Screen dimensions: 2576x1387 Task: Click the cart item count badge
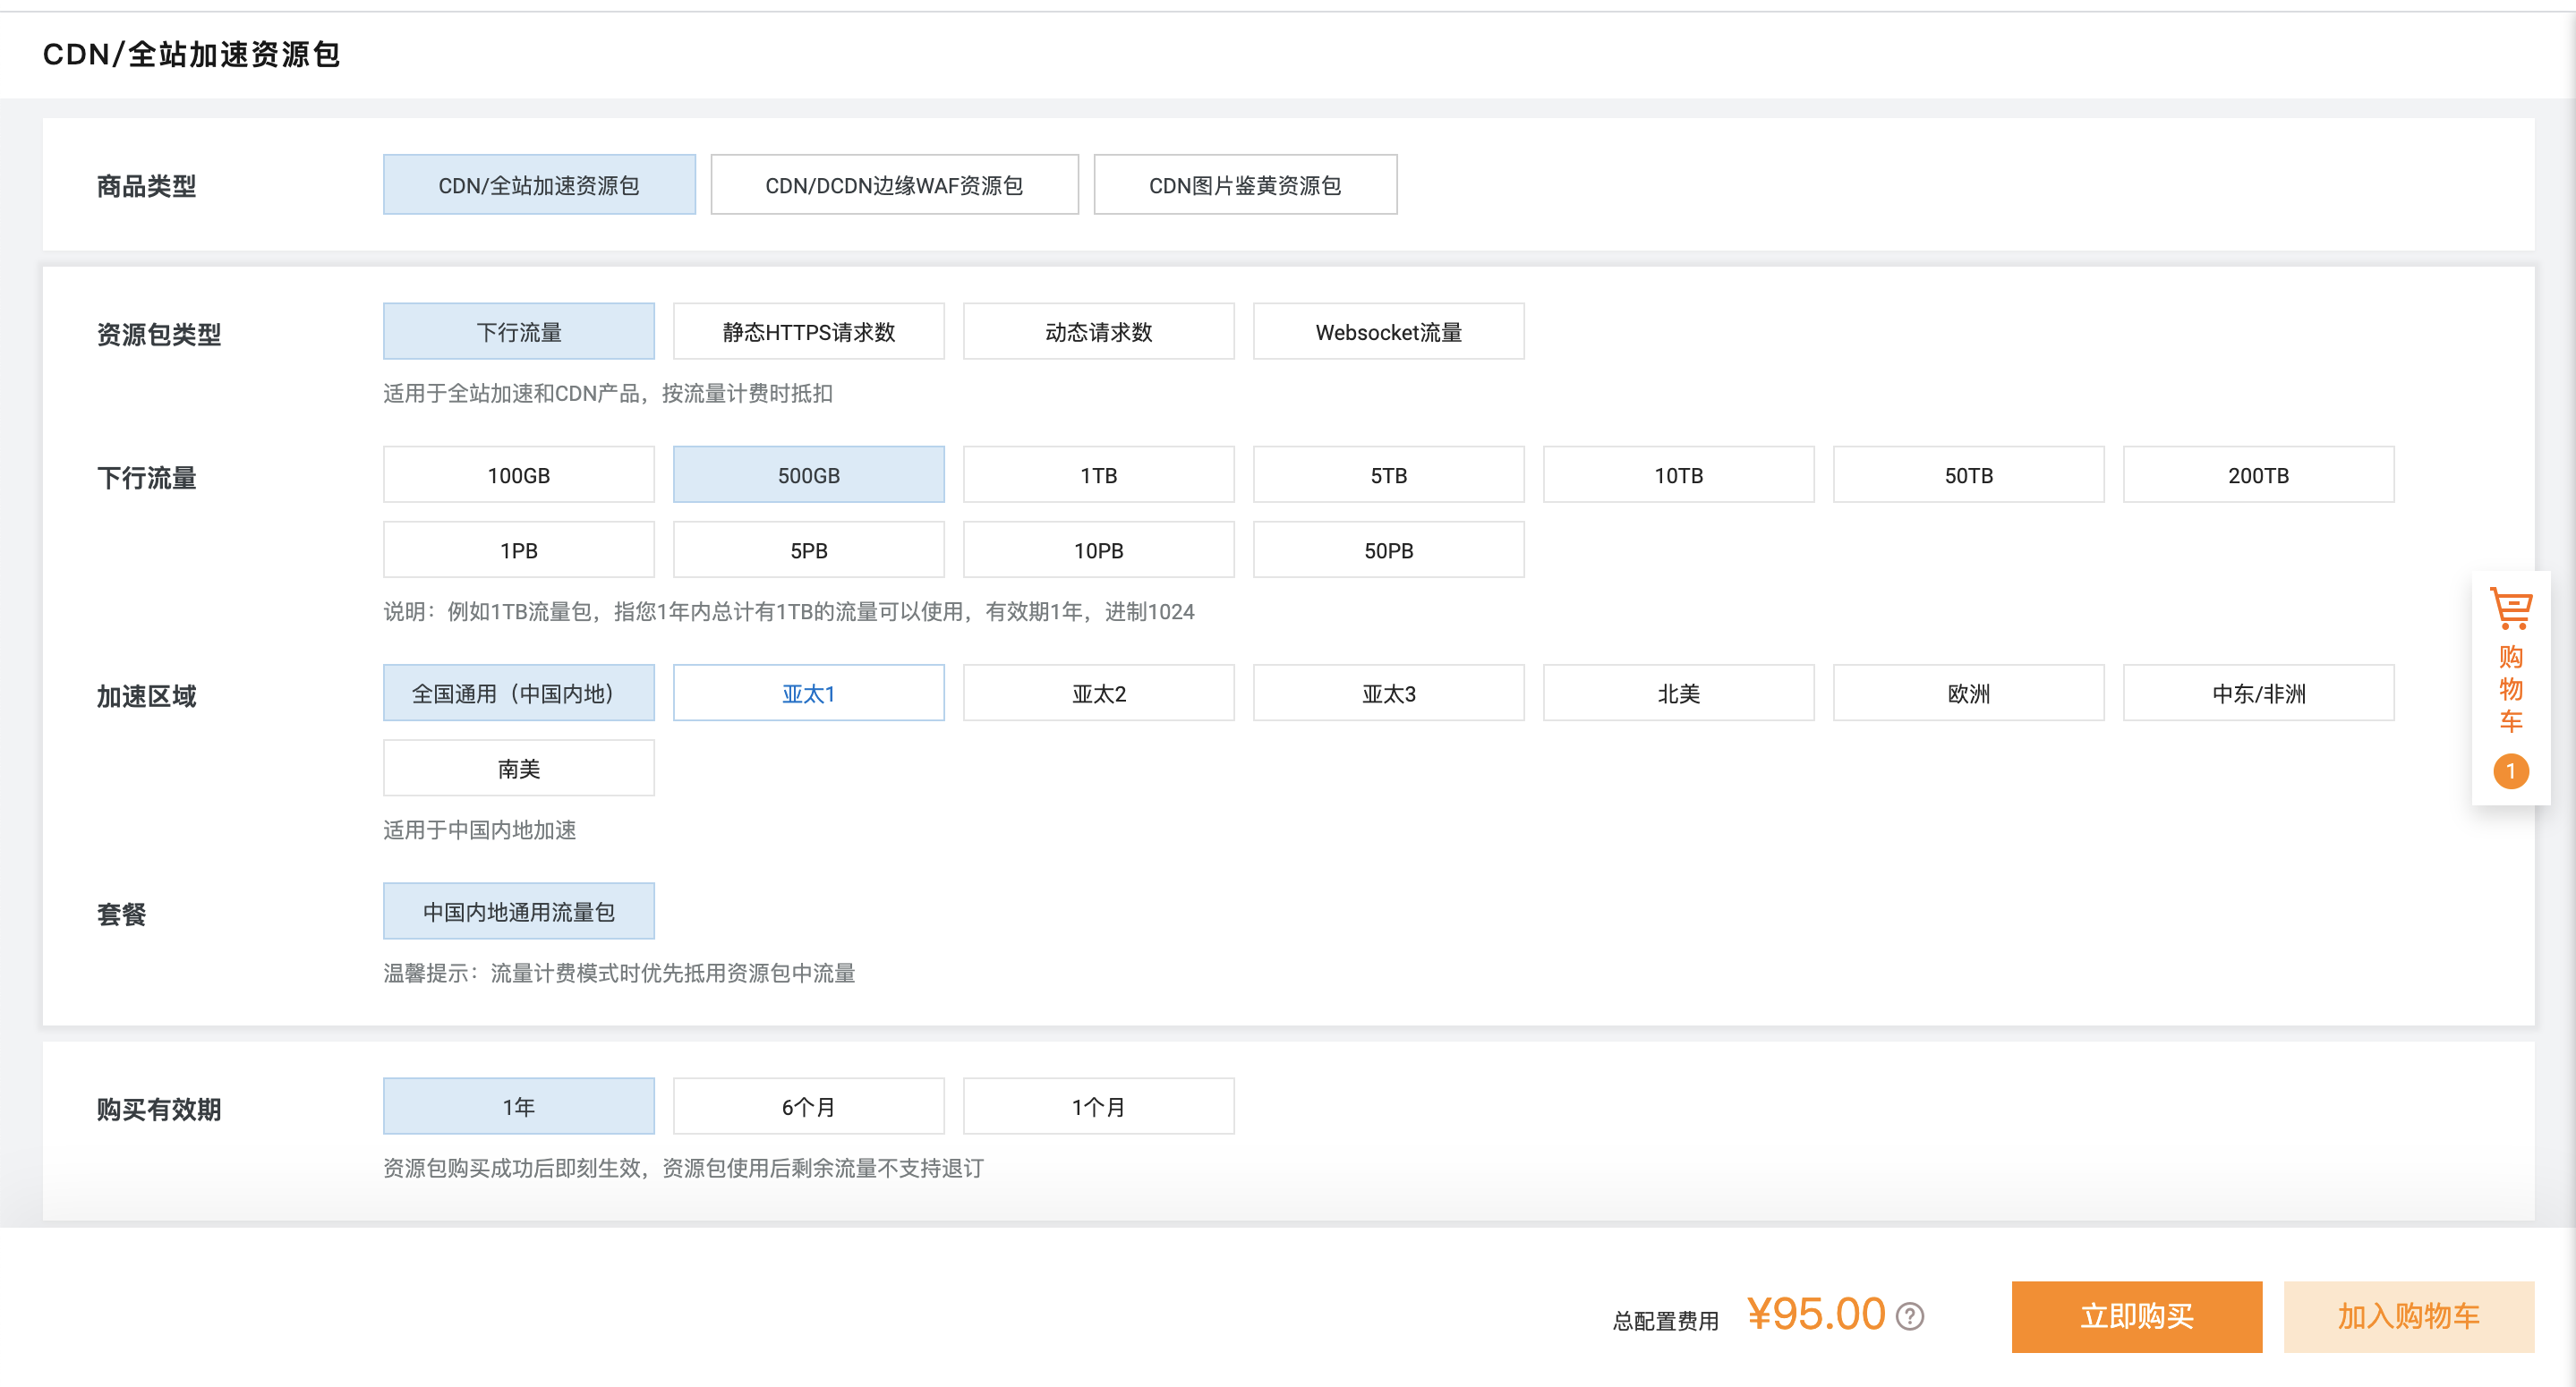(2510, 771)
